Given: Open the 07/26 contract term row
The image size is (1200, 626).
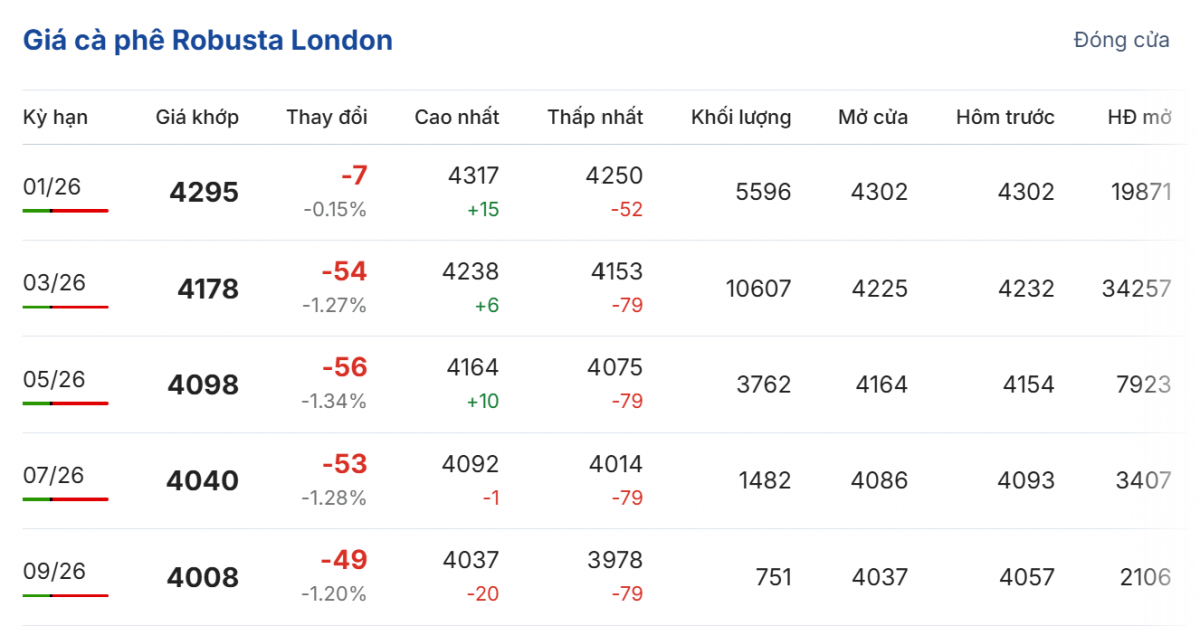Looking at the screenshot, I should pyautogui.click(x=54, y=475).
